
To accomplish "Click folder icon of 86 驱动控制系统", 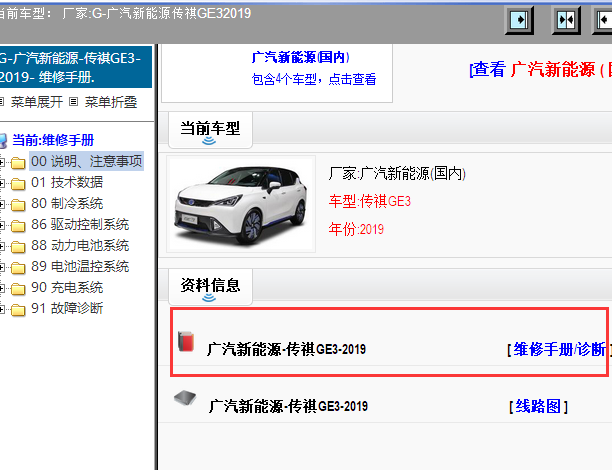I will point(18,225).
